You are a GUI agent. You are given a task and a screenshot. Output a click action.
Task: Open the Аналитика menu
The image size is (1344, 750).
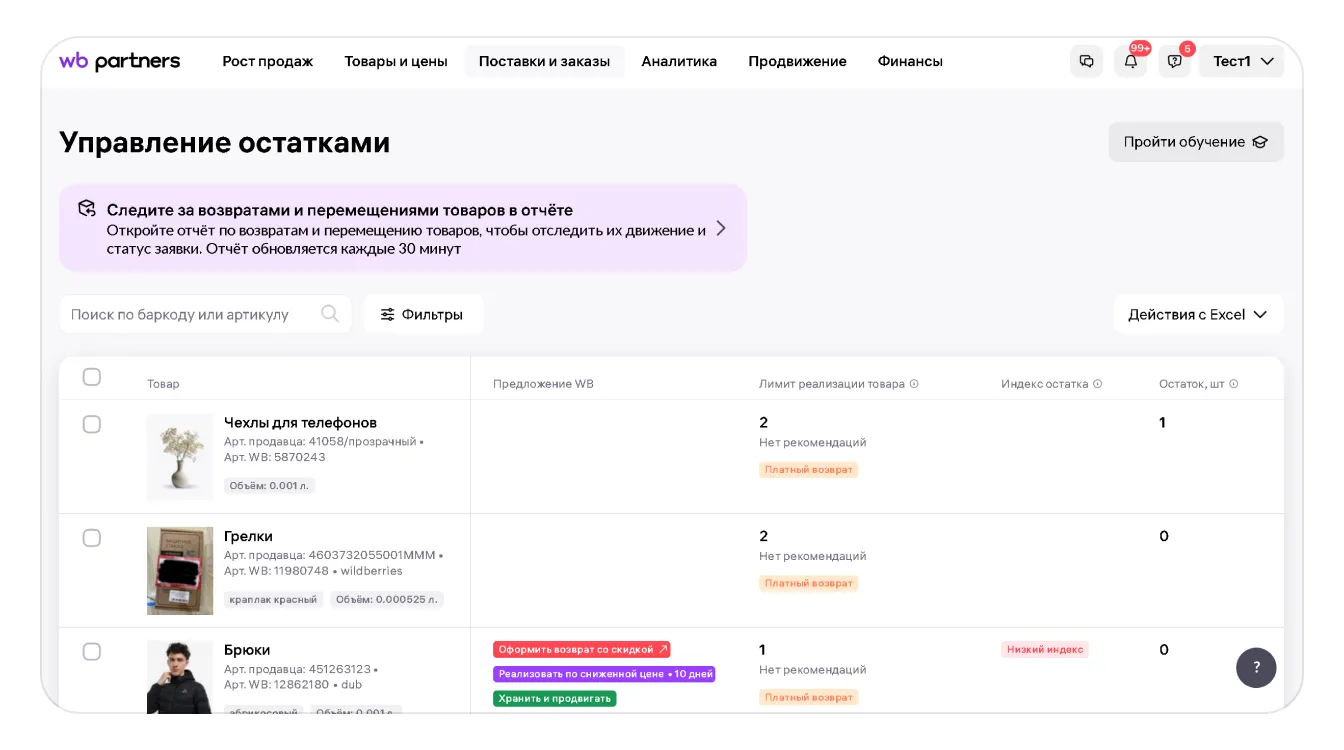pos(679,61)
